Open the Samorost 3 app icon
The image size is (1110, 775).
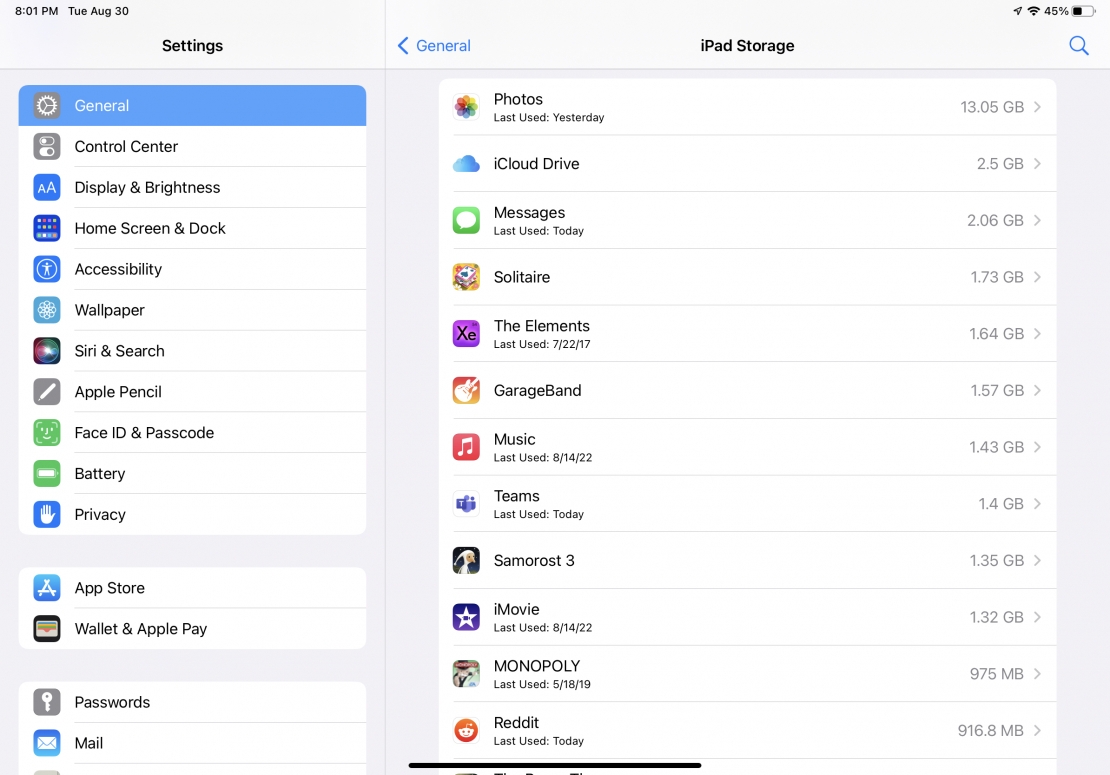coord(466,560)
